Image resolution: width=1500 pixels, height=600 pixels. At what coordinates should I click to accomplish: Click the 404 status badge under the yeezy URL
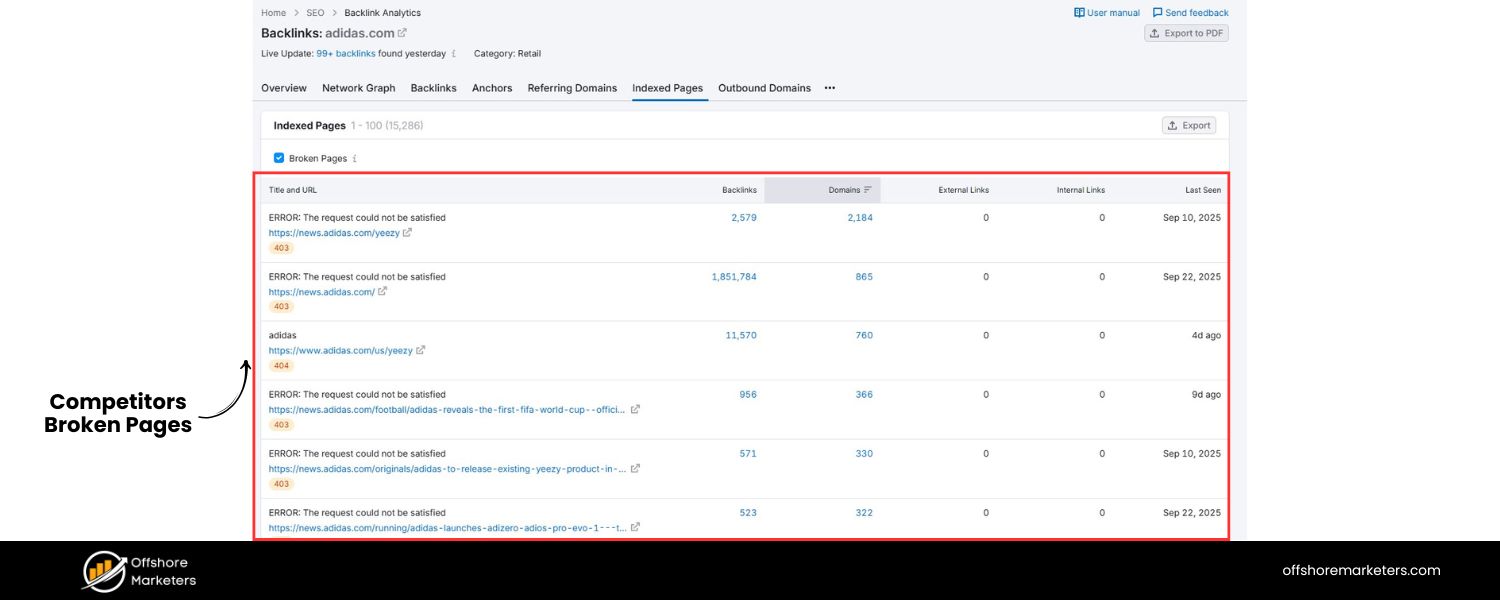tap(280, 365)
